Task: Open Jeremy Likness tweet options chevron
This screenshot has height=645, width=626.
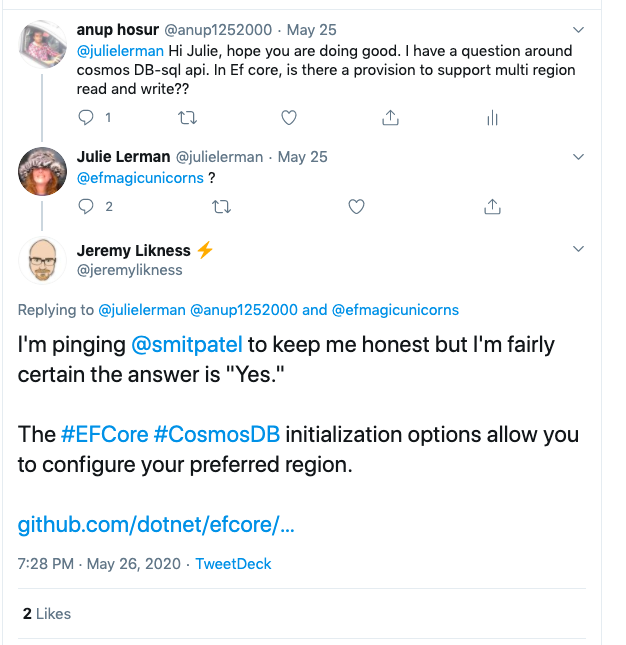Action: click(578, 249)
